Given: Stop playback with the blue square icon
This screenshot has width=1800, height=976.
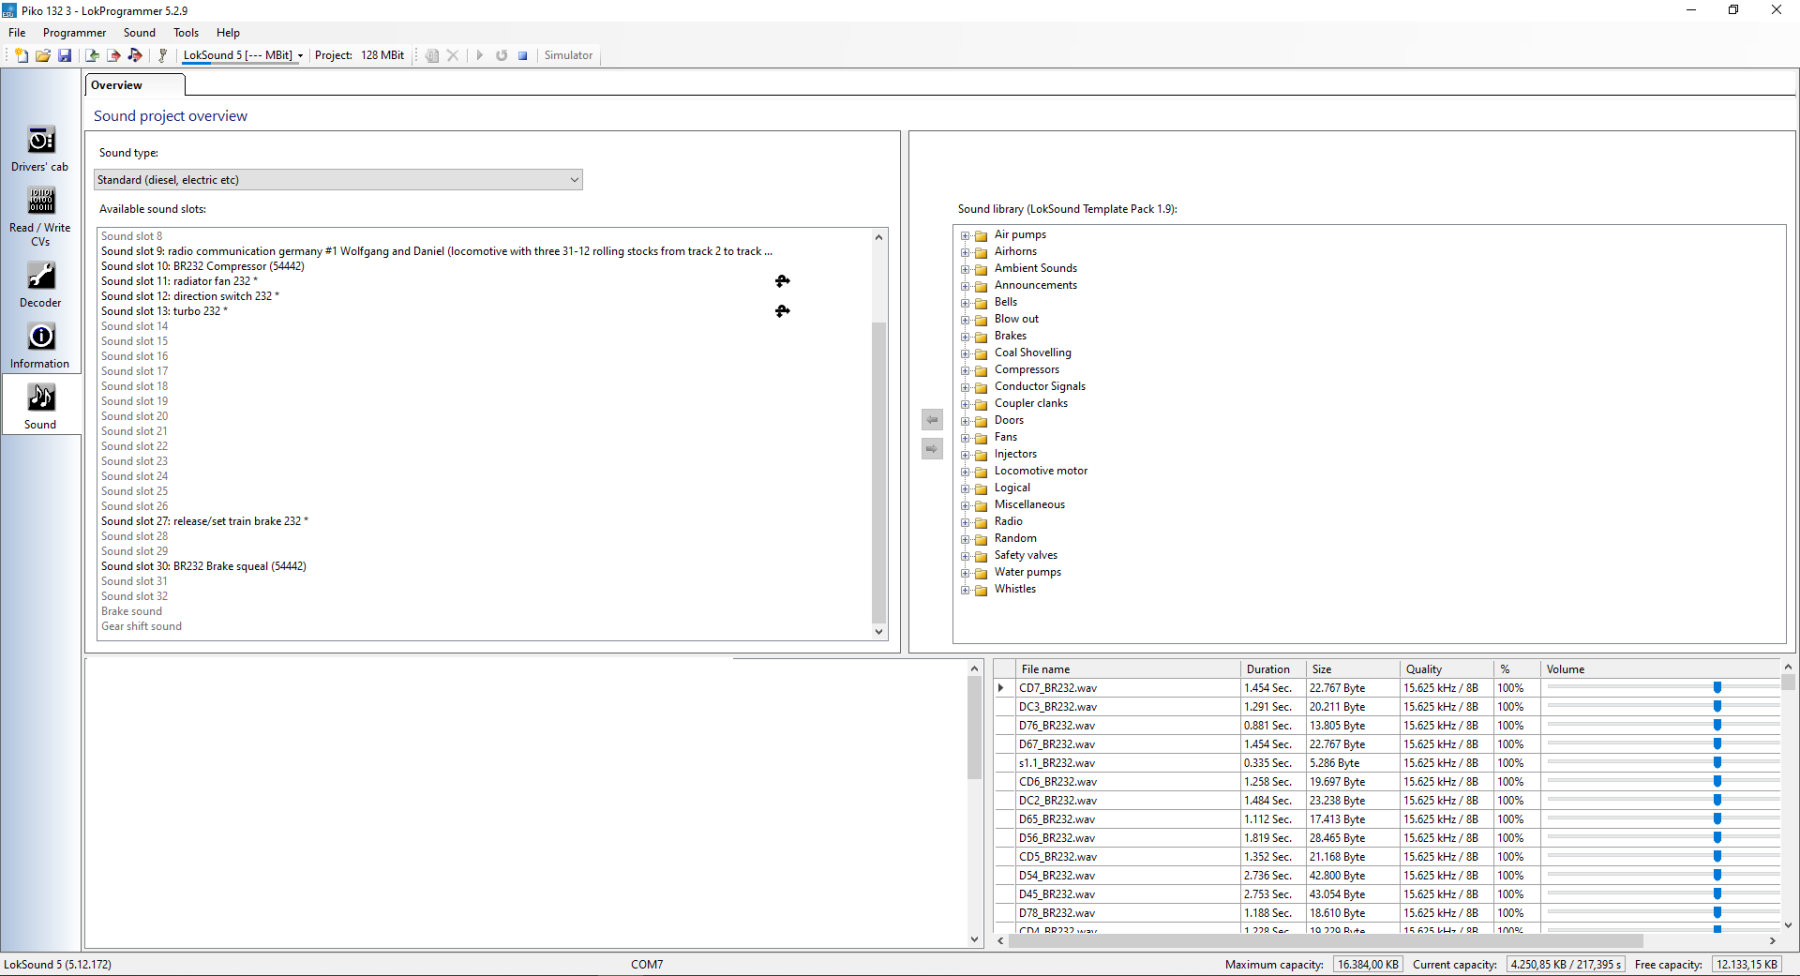Looking at the screenshot, I should (523, 55).
